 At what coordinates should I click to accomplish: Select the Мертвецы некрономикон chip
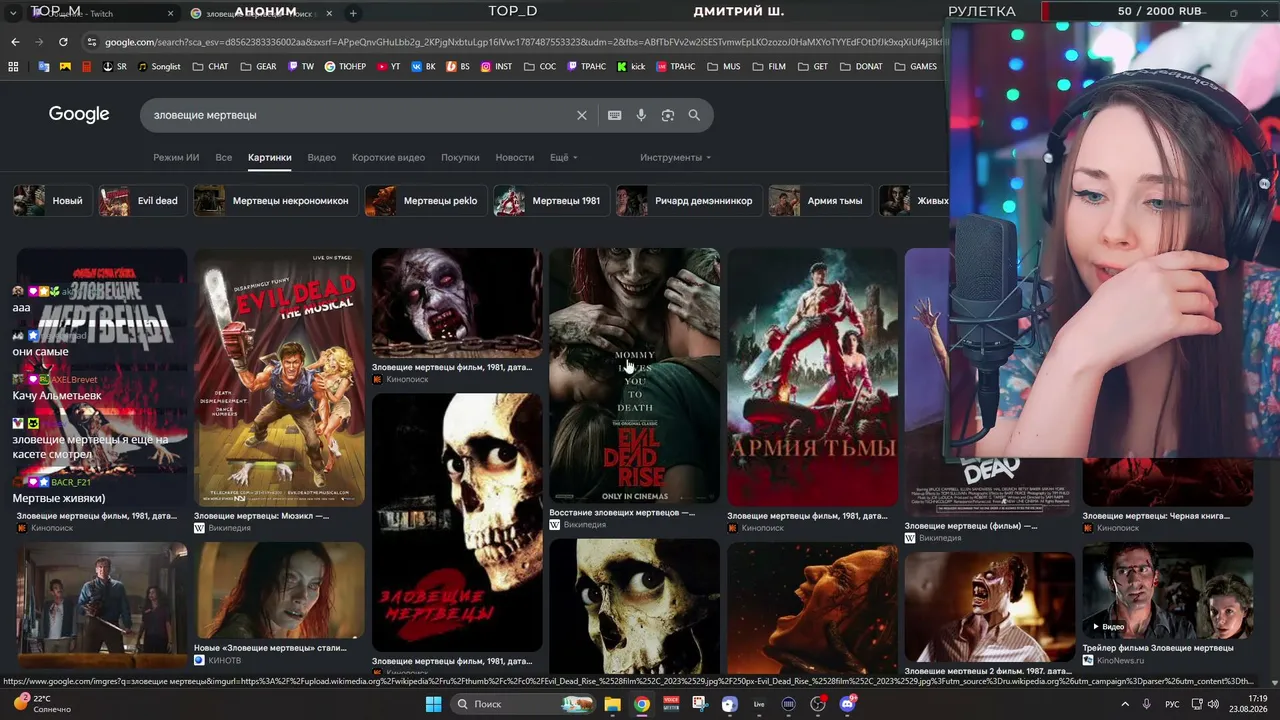(275, 201)
